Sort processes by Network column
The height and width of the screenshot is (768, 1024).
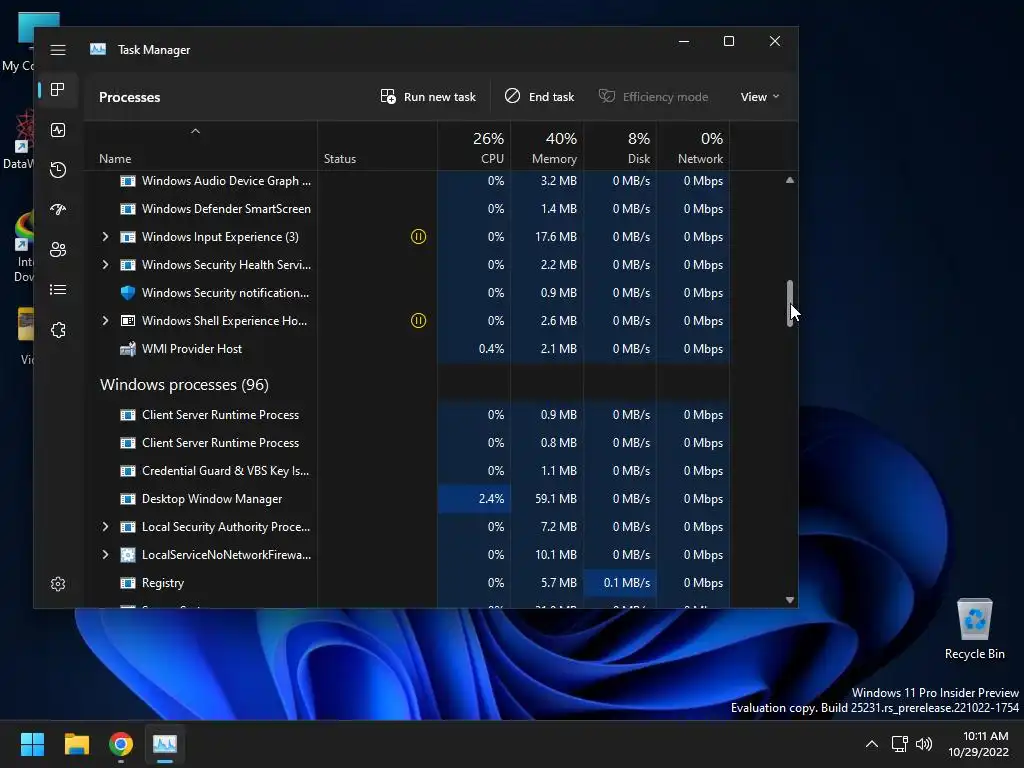(694, 147)
